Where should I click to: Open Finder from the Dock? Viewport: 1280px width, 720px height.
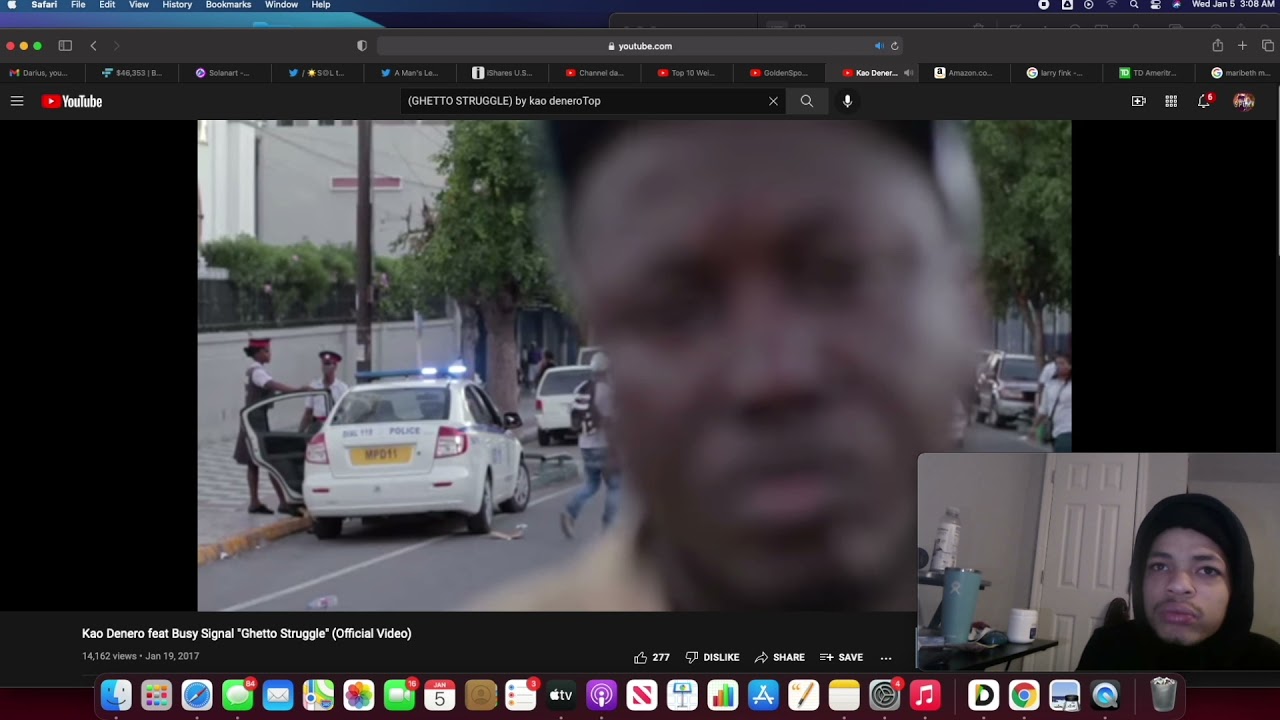116,695
